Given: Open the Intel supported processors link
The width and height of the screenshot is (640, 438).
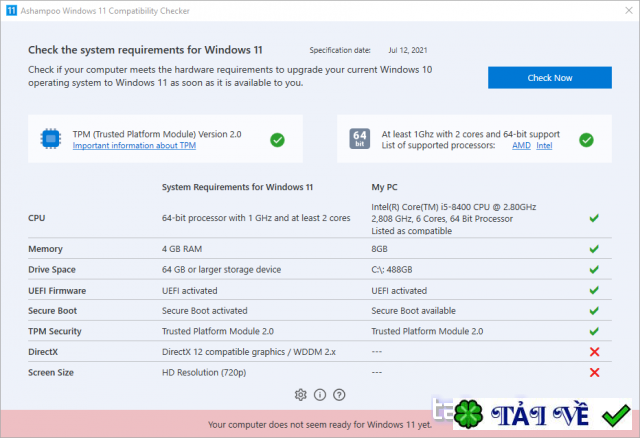Looking at the screenshot, I should point(544,146).
